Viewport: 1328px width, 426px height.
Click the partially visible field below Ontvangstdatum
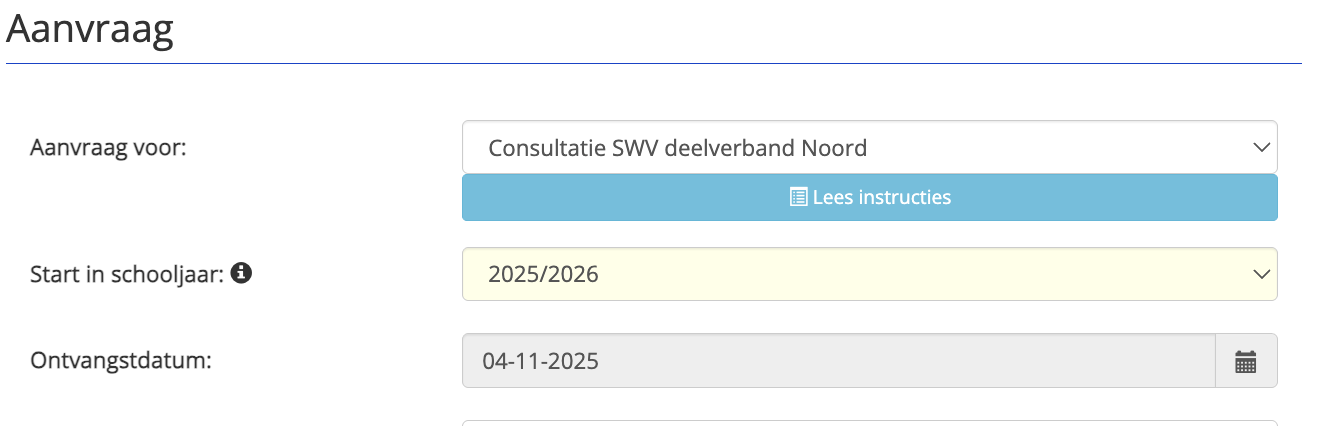coord(869,422)
